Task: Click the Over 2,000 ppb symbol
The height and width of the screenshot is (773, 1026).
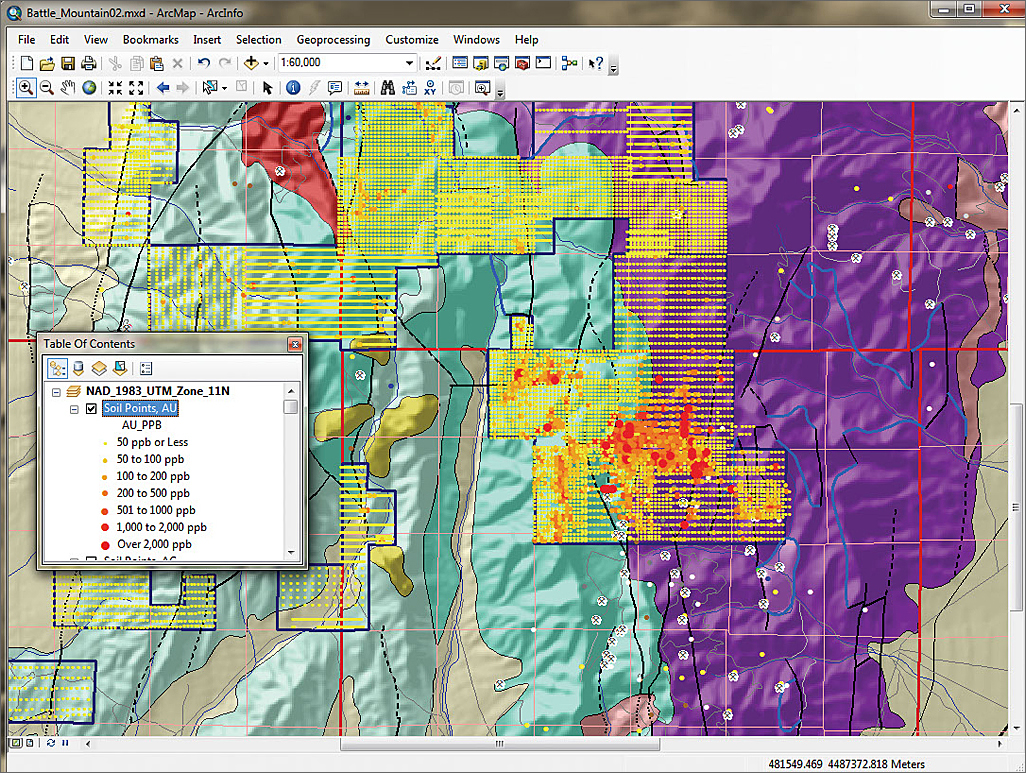Action: 105,544
